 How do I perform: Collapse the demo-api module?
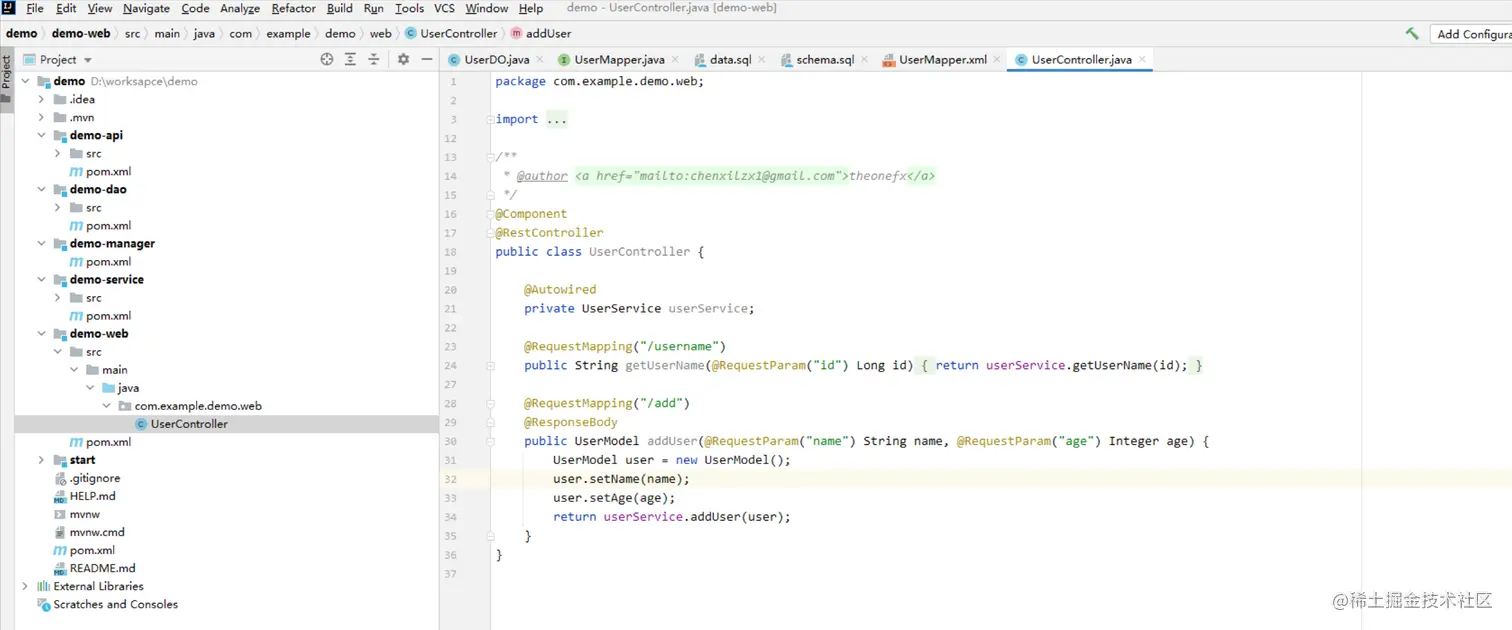click(41, 135)
